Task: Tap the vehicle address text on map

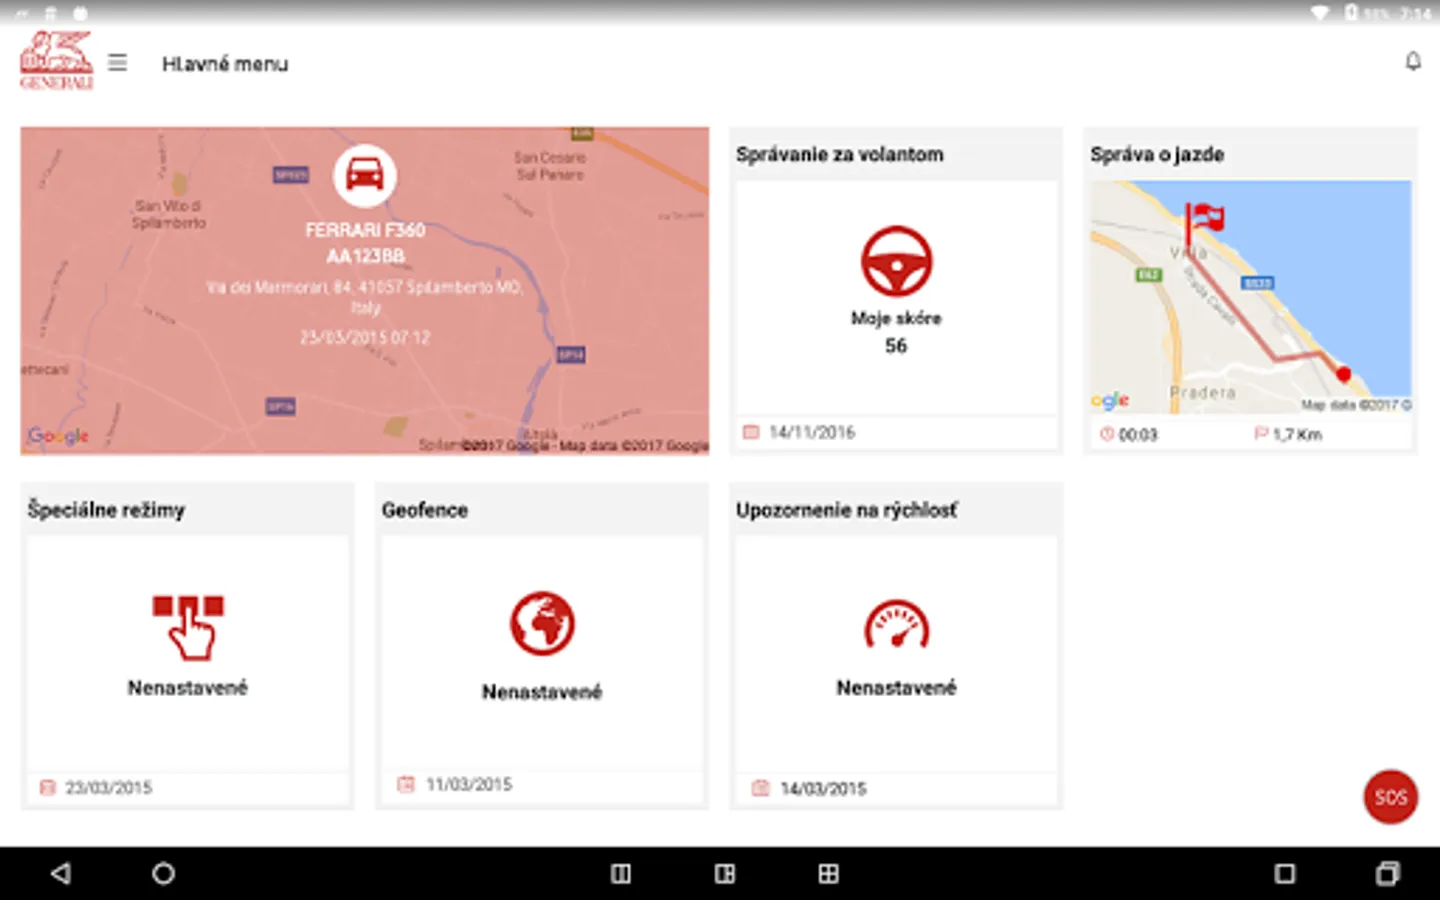Action: click(365, 297)
